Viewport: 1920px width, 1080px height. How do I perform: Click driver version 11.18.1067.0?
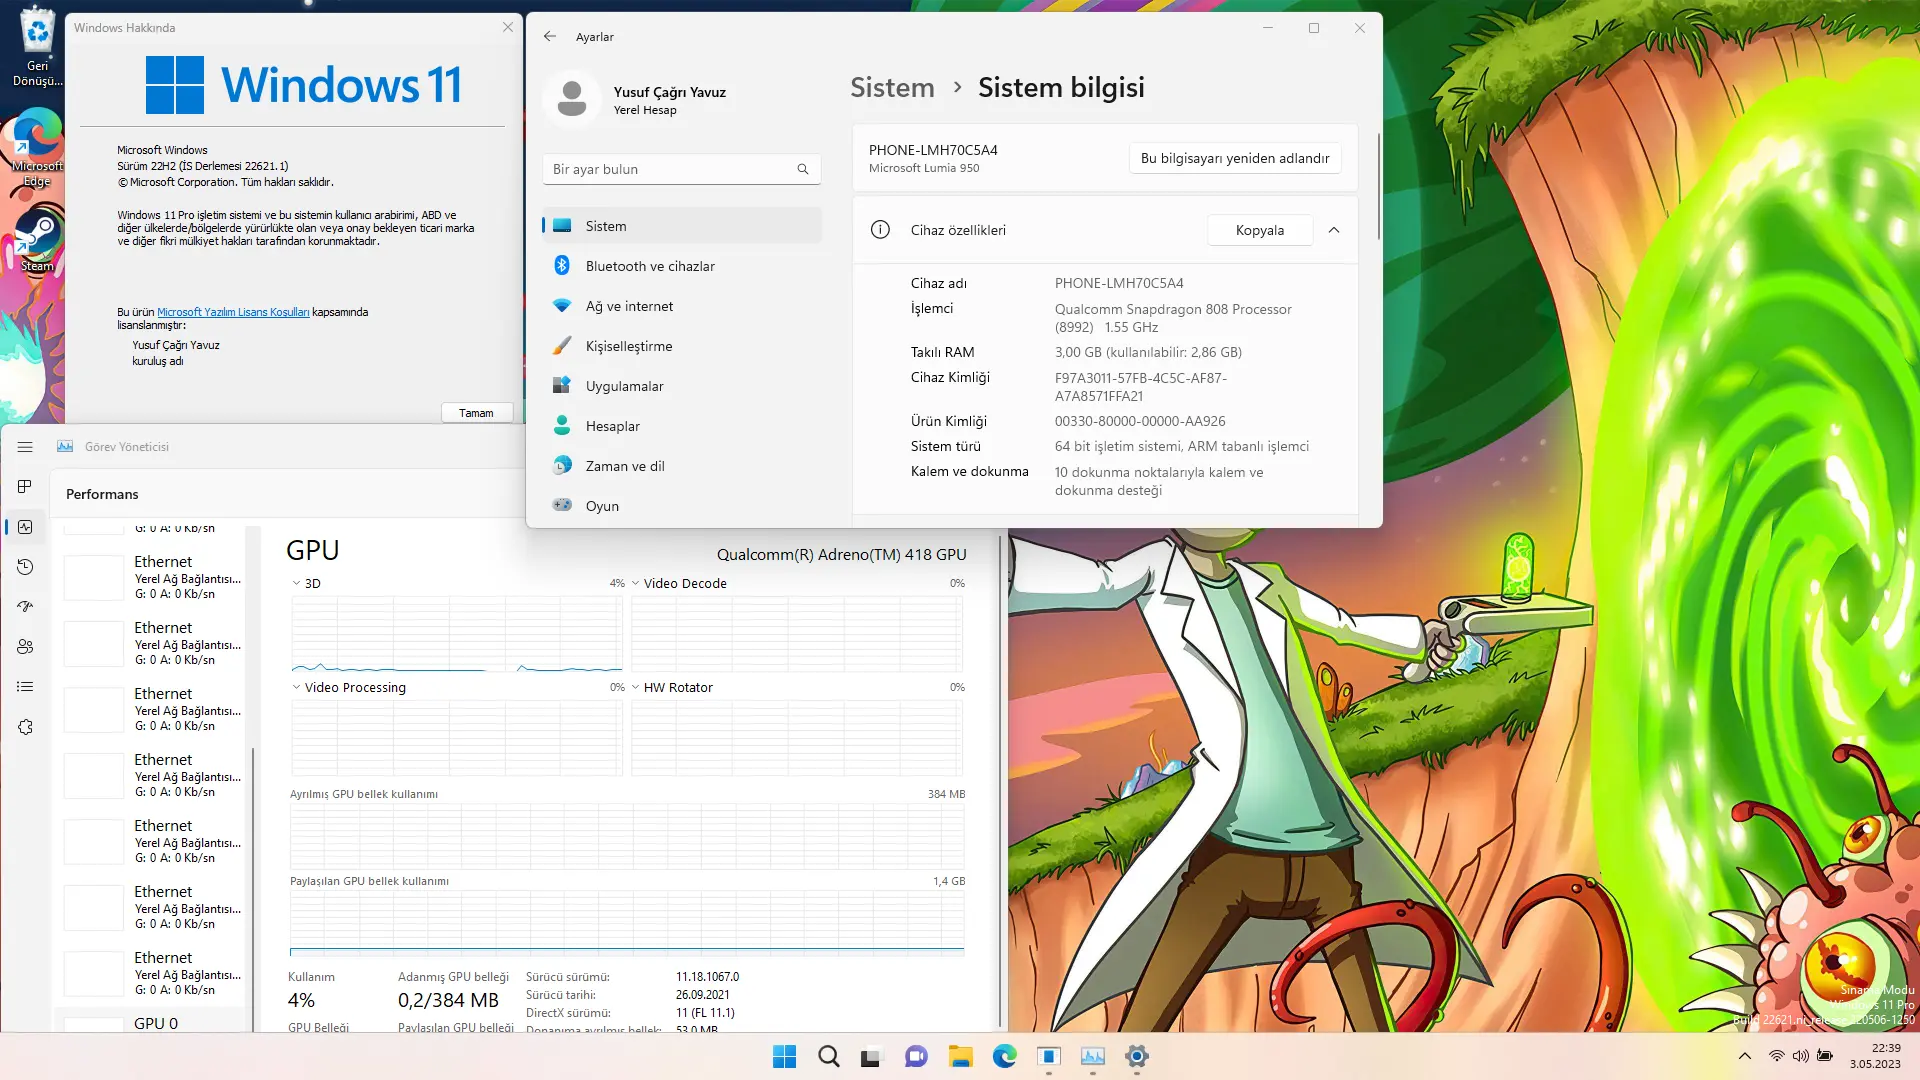pos(707,977)
